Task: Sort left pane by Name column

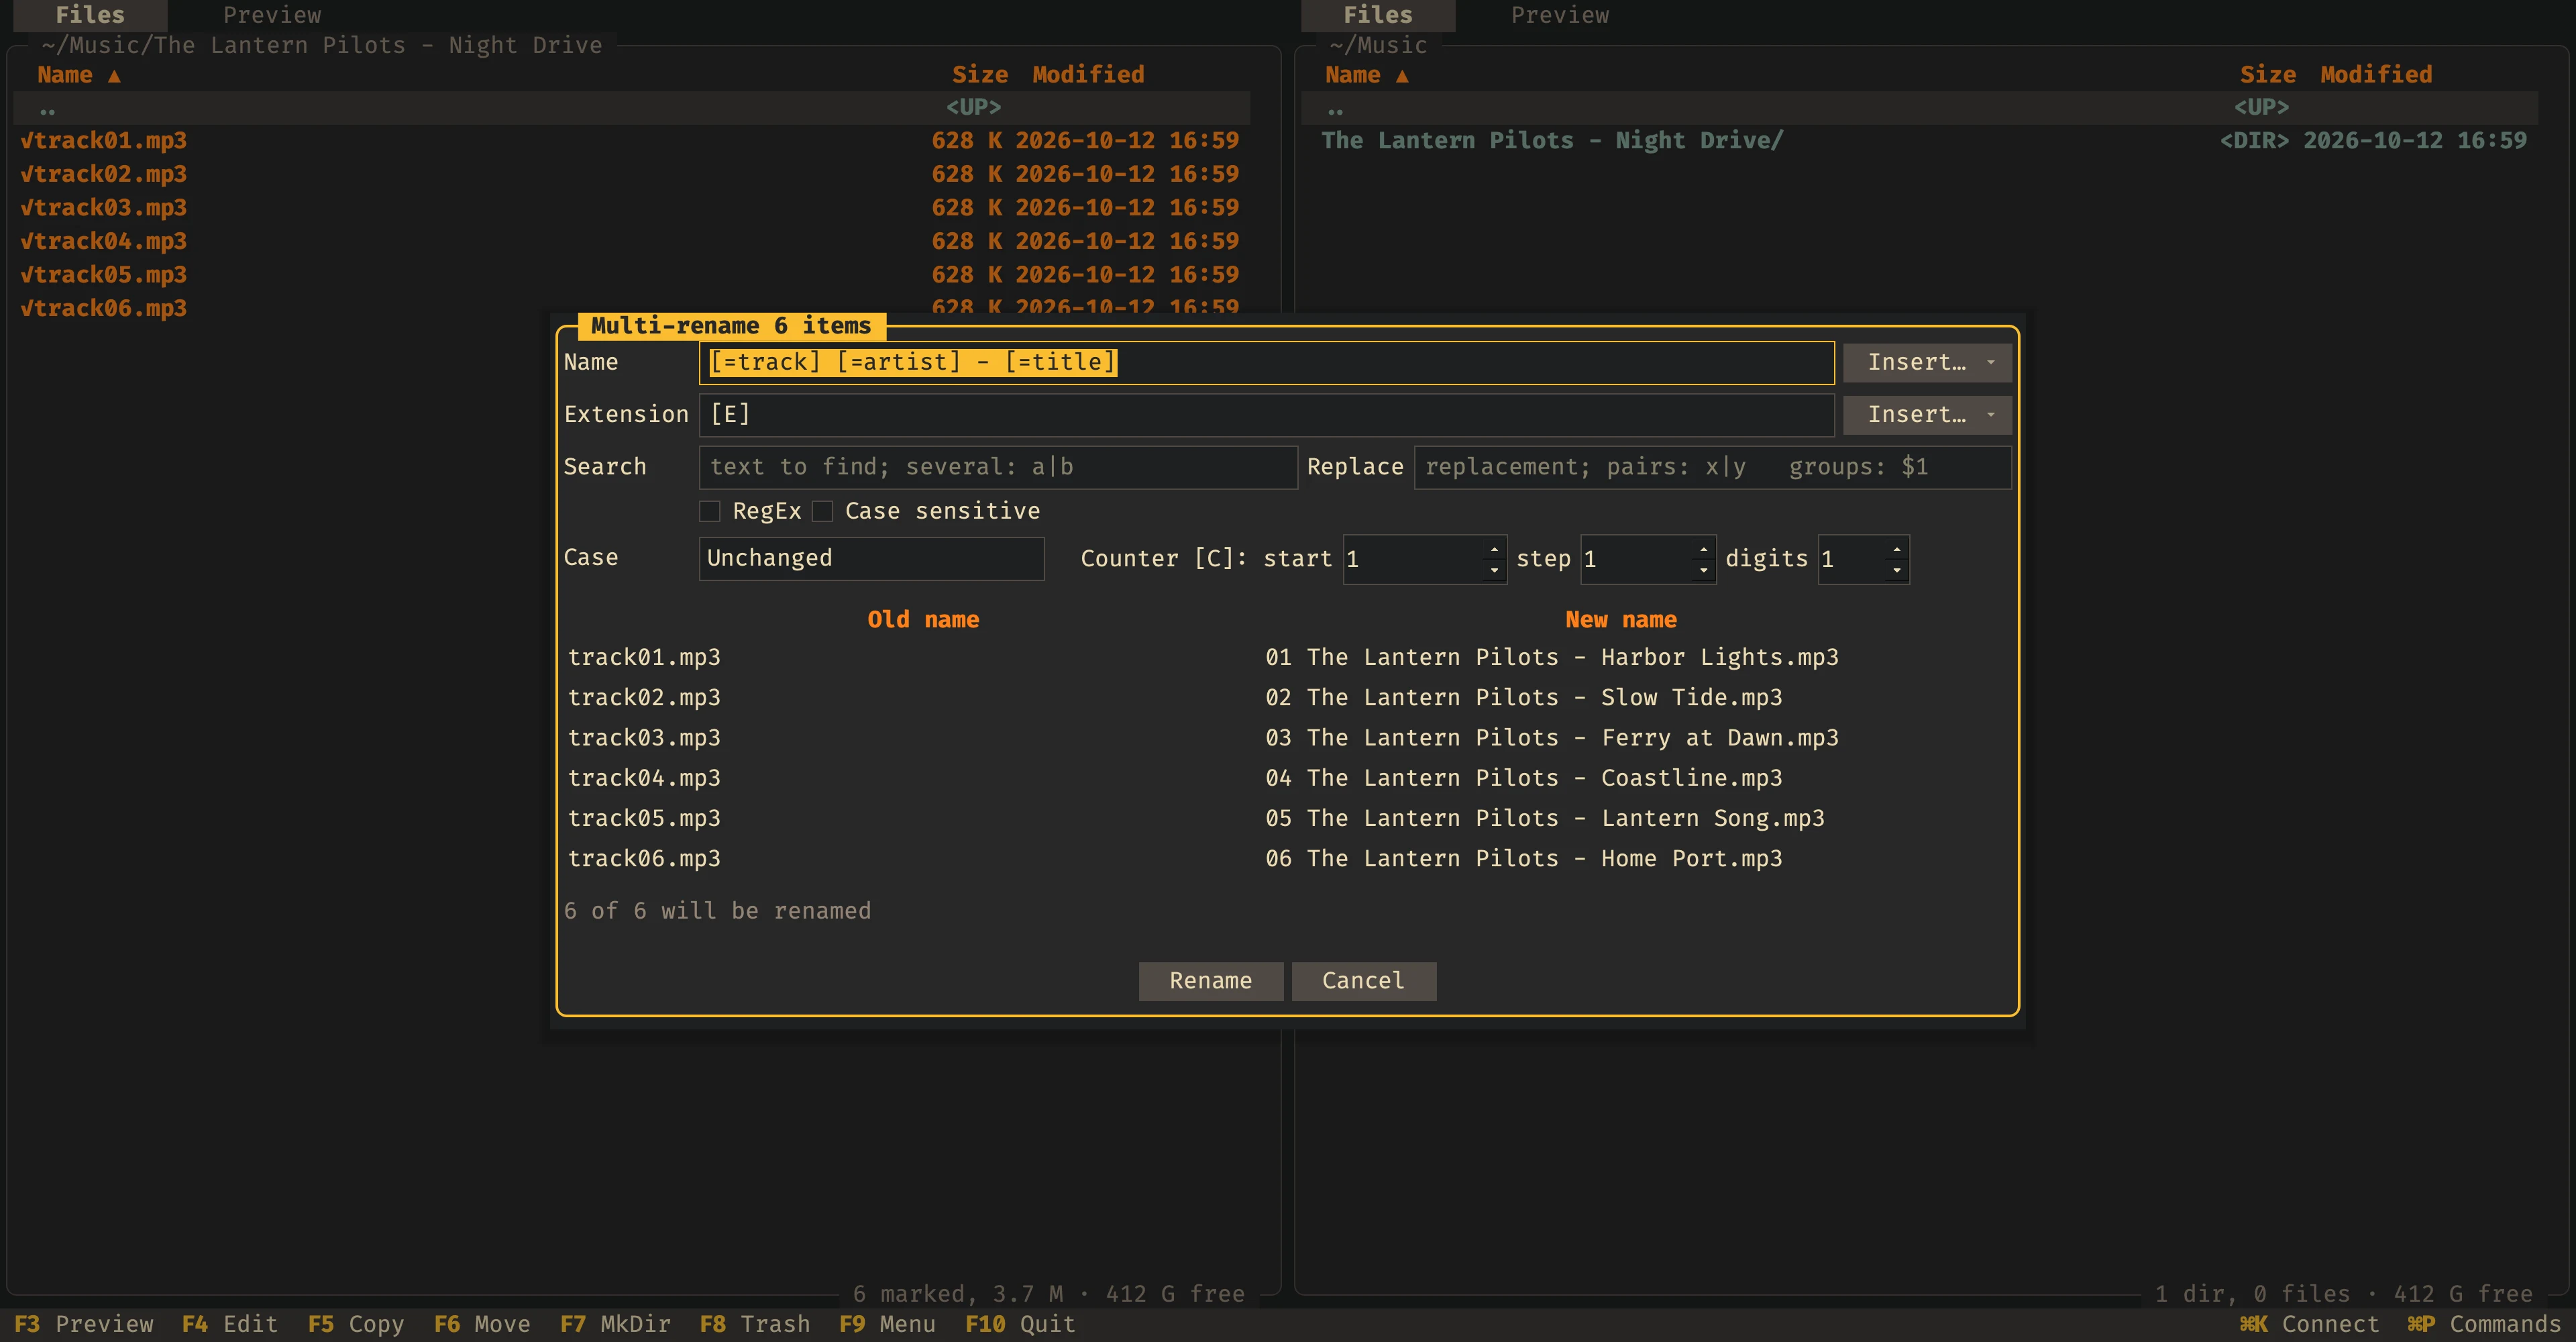Action: [78, 75]
